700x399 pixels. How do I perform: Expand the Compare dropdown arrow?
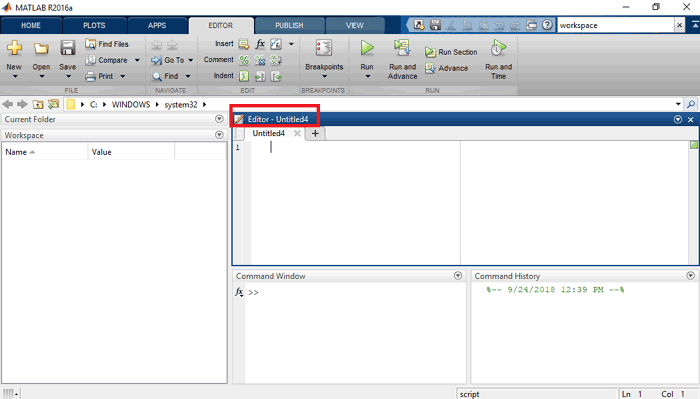[137, 60]
